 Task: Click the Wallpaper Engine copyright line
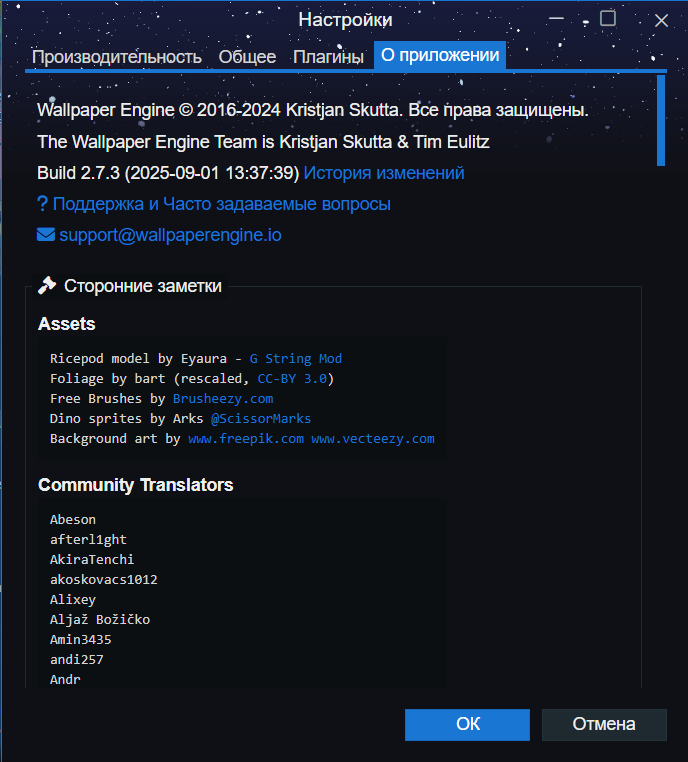coord(312,110)
